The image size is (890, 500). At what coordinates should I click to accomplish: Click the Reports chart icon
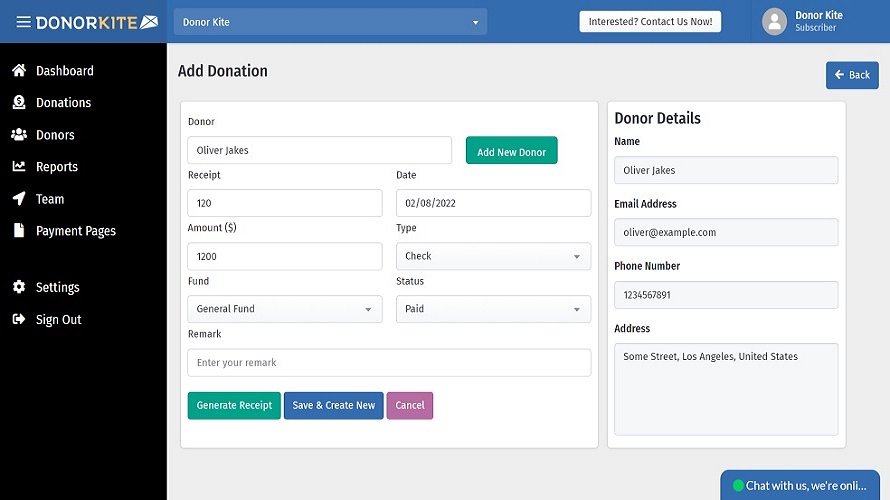19,167
